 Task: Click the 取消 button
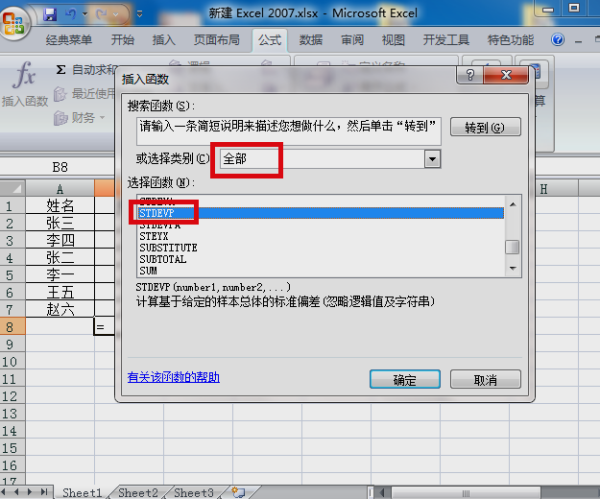(x=485, y=379)
